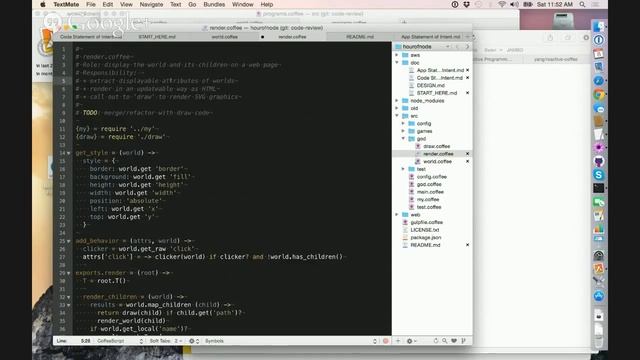Collapse the god folder
640x360 pixels.
[x=403, y=139]
